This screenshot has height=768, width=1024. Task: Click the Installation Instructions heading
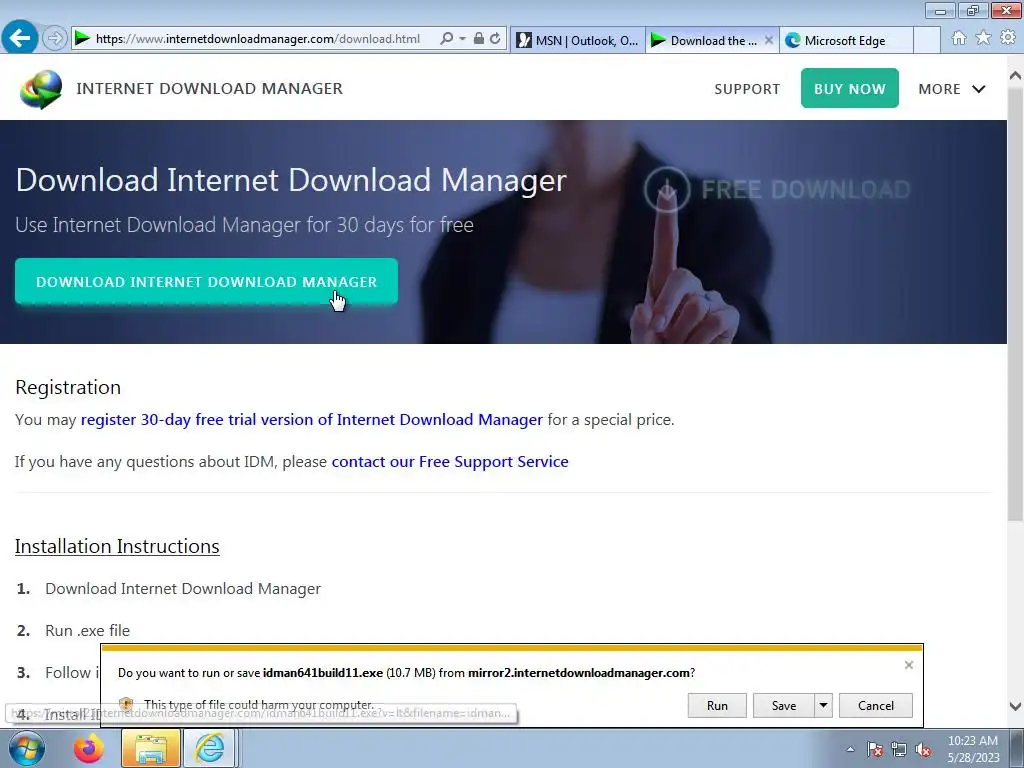pos(117,546)
